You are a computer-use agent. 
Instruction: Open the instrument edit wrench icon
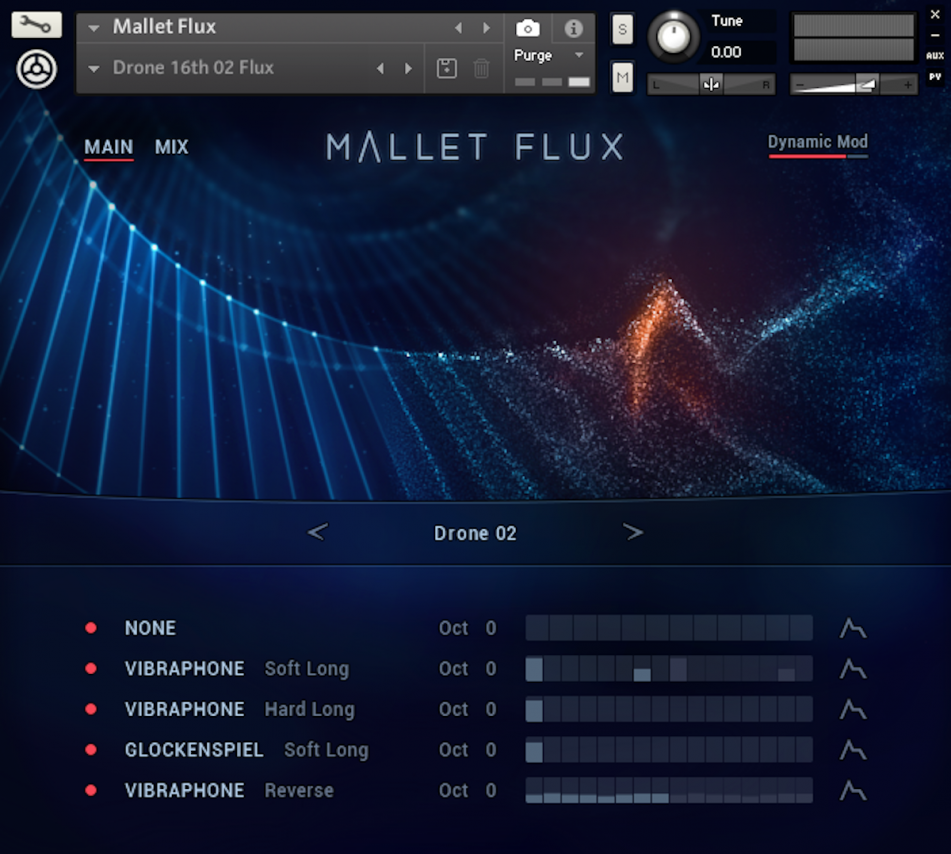[36, 23]
